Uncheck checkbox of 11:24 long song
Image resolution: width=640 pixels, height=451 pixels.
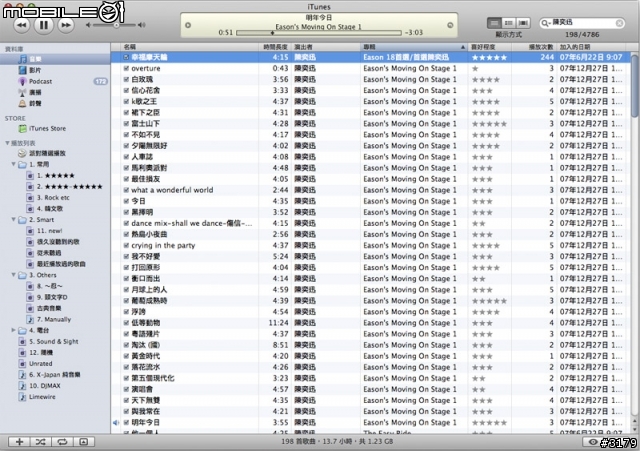[x=126, y=323]
